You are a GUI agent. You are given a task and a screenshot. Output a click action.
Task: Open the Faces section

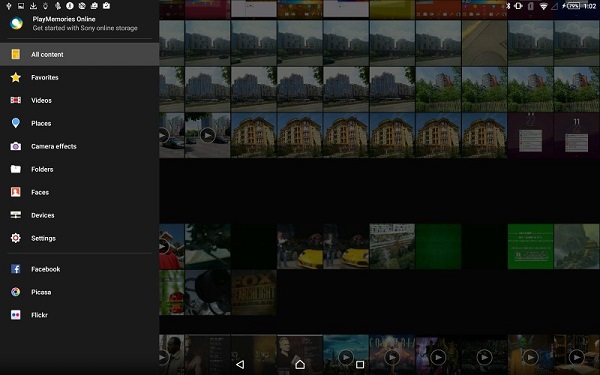click(x=80, y=192)
